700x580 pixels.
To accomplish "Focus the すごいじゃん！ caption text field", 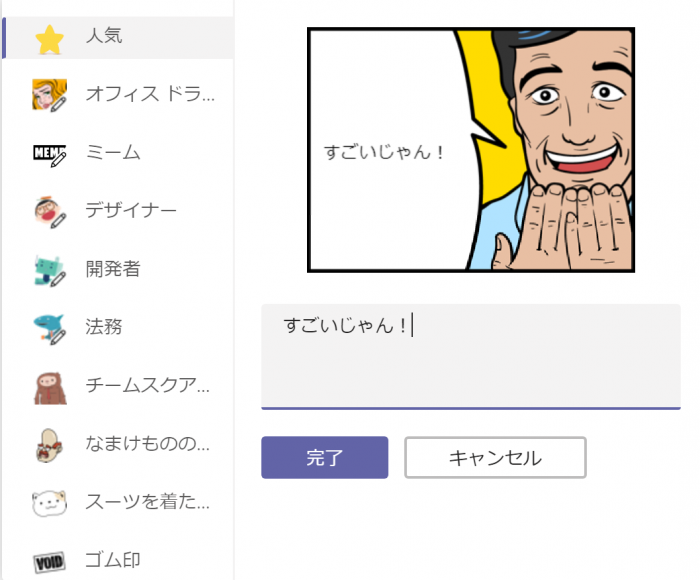I will pyautogui.click(x=471, y=356).
